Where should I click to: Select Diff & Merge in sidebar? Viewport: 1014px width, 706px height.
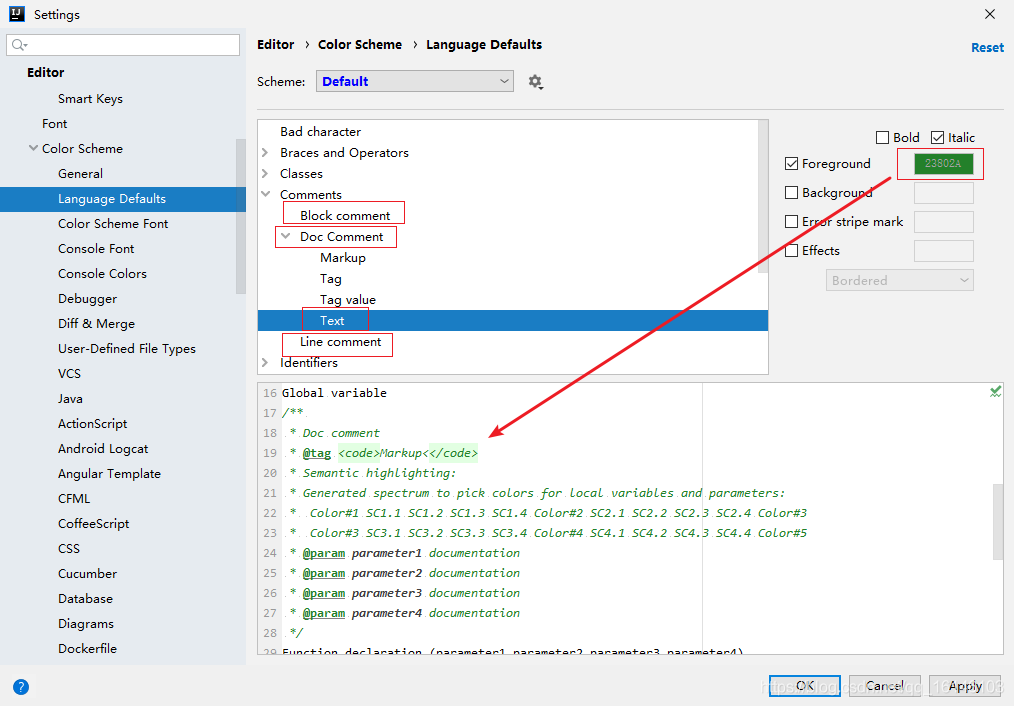(96, 324)
